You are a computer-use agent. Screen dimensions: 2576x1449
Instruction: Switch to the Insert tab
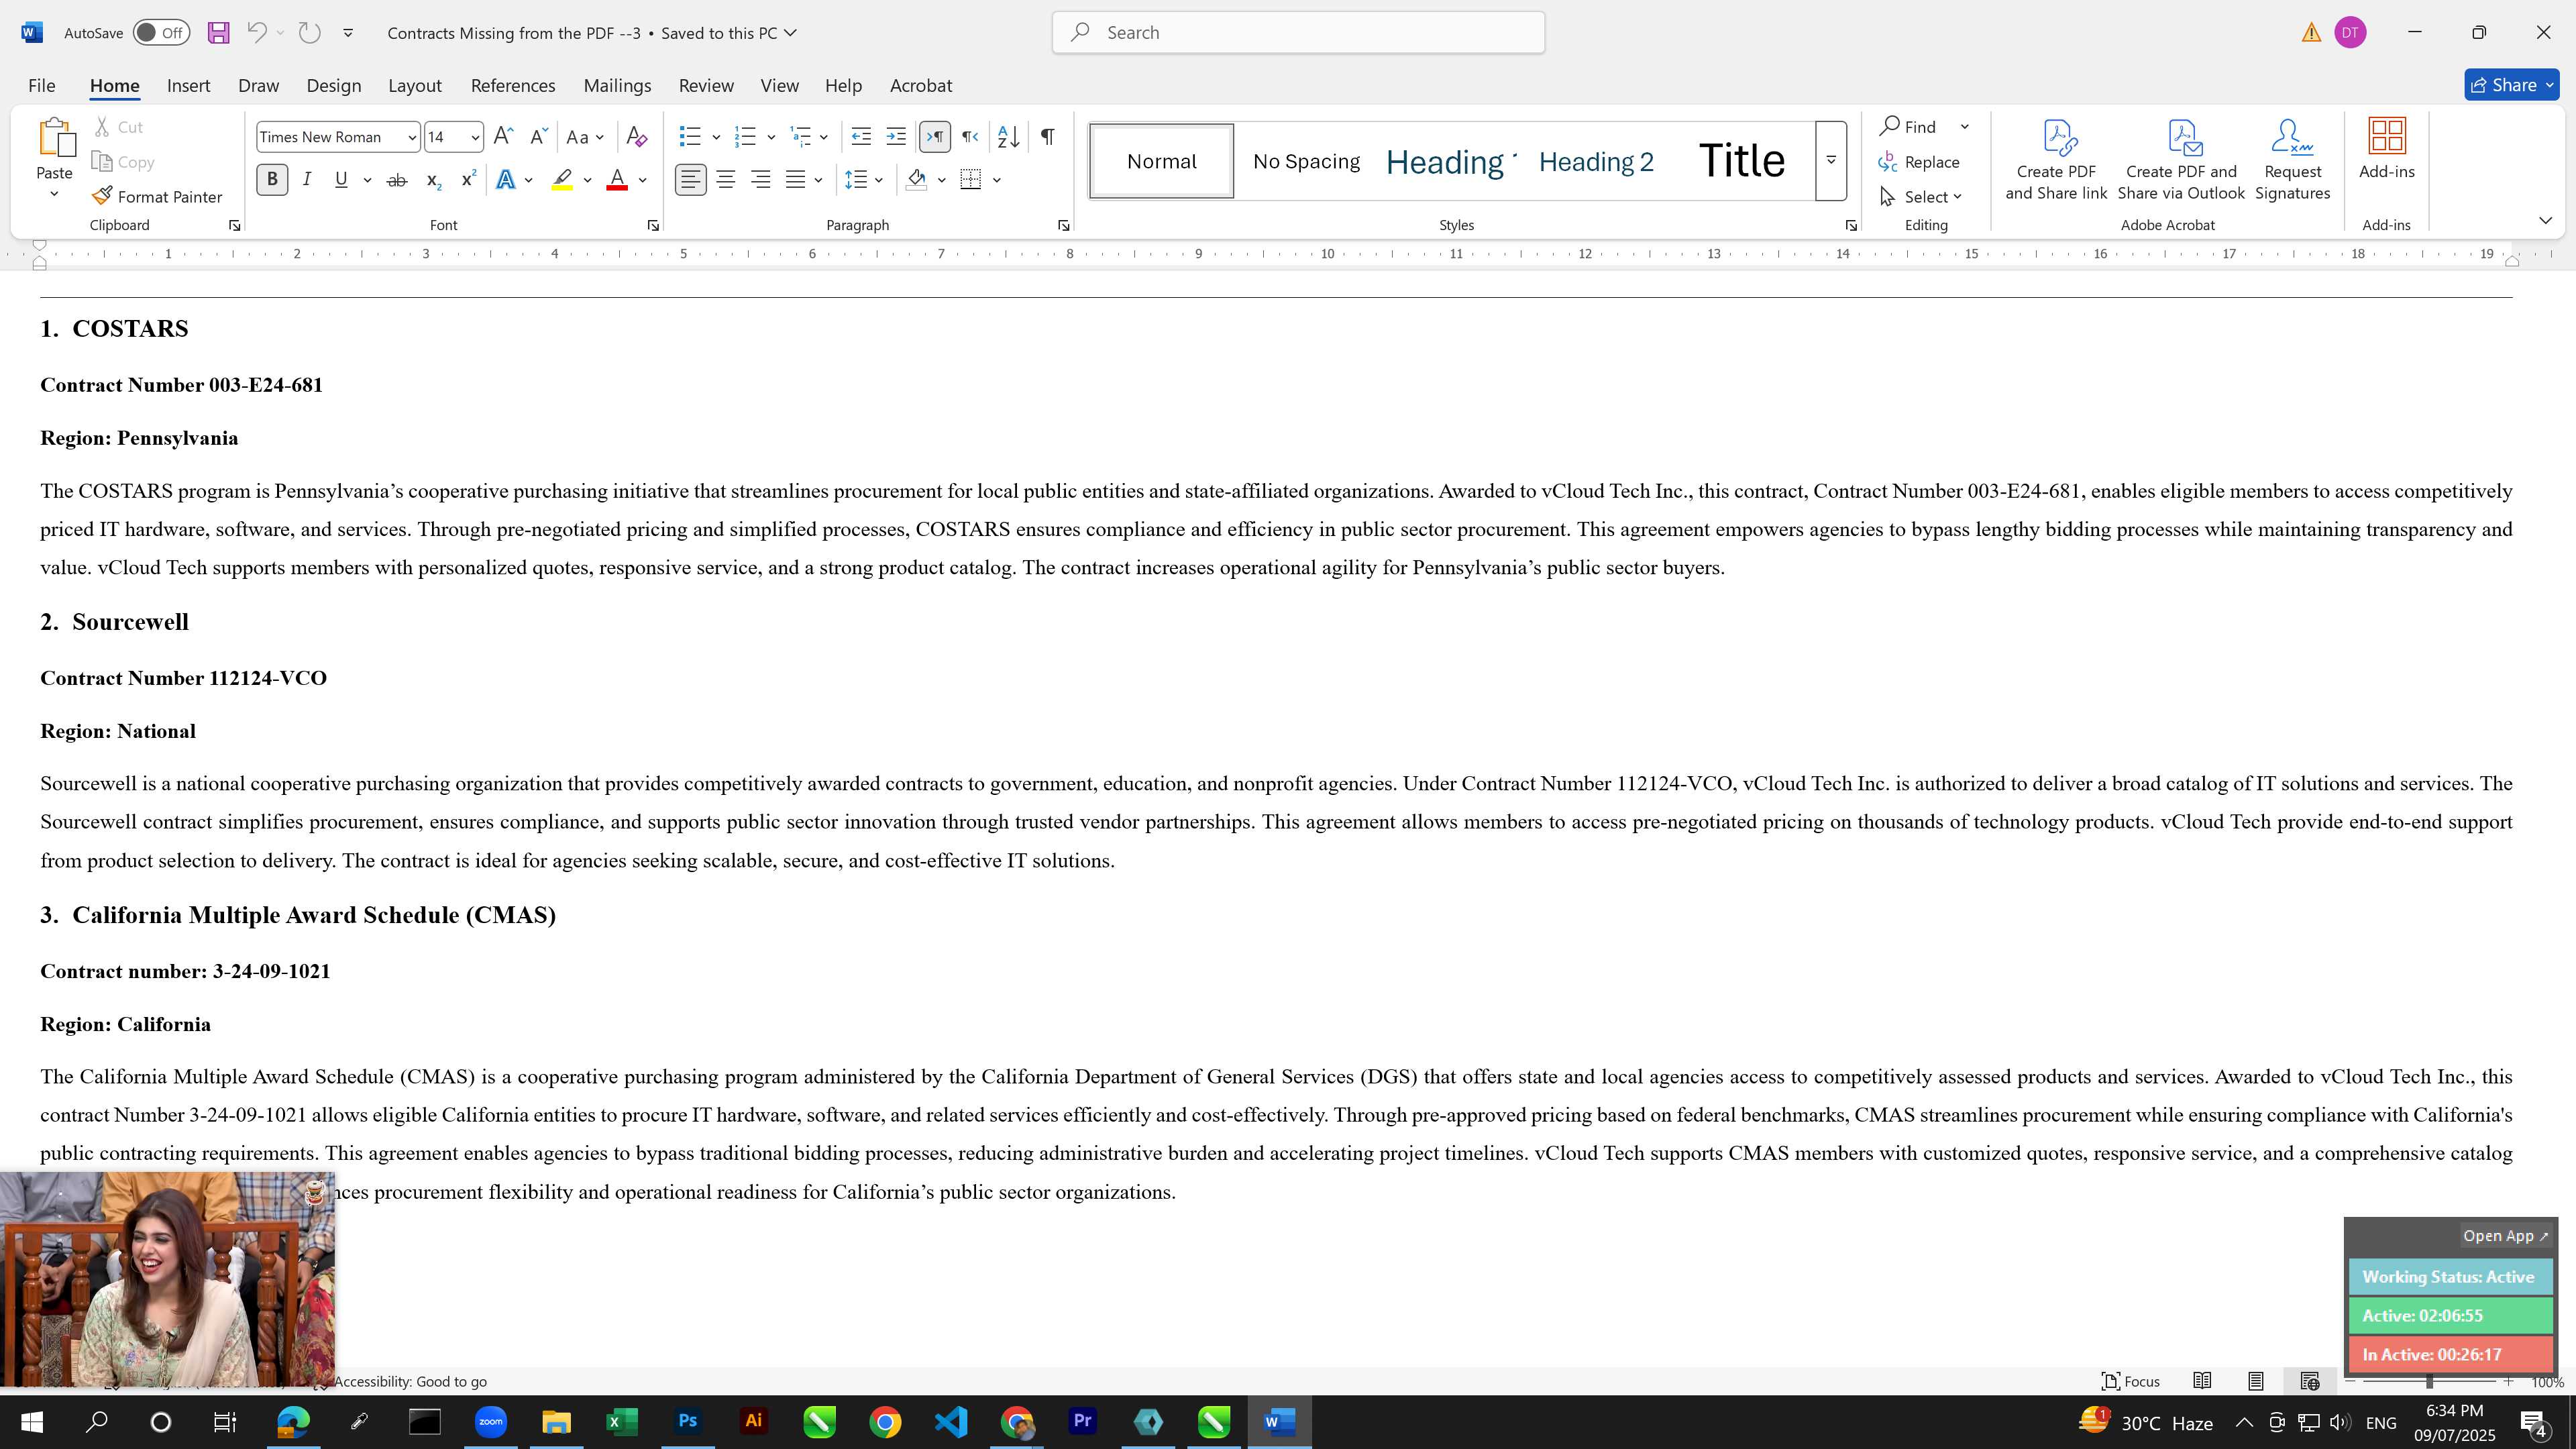tap(188, 86)
